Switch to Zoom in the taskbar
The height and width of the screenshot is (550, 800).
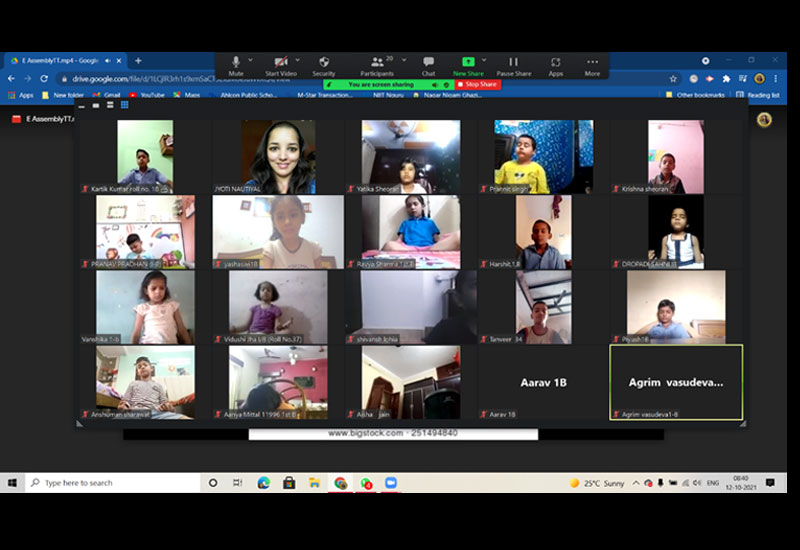[x=391, y=483]
